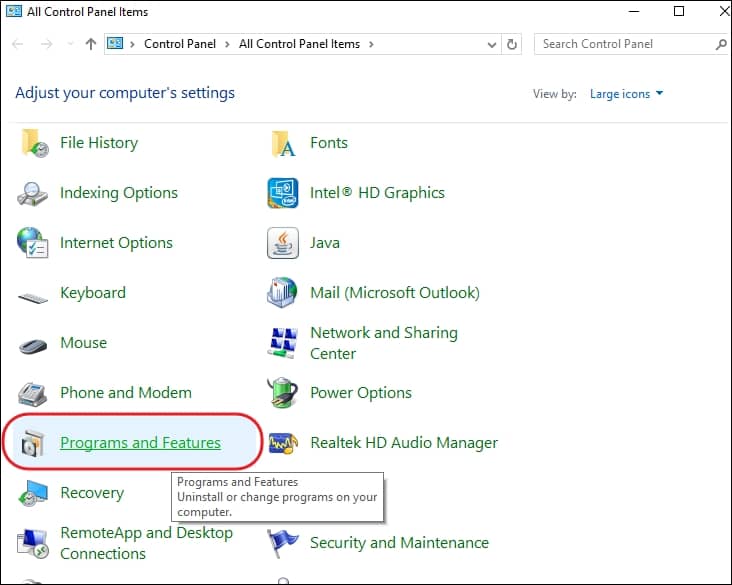Go up one folder level

[91, 44]
